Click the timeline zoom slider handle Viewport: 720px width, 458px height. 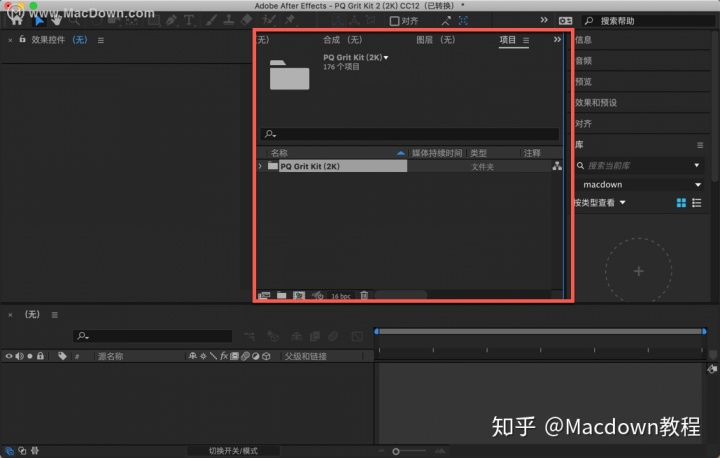(x=396, y=452)
